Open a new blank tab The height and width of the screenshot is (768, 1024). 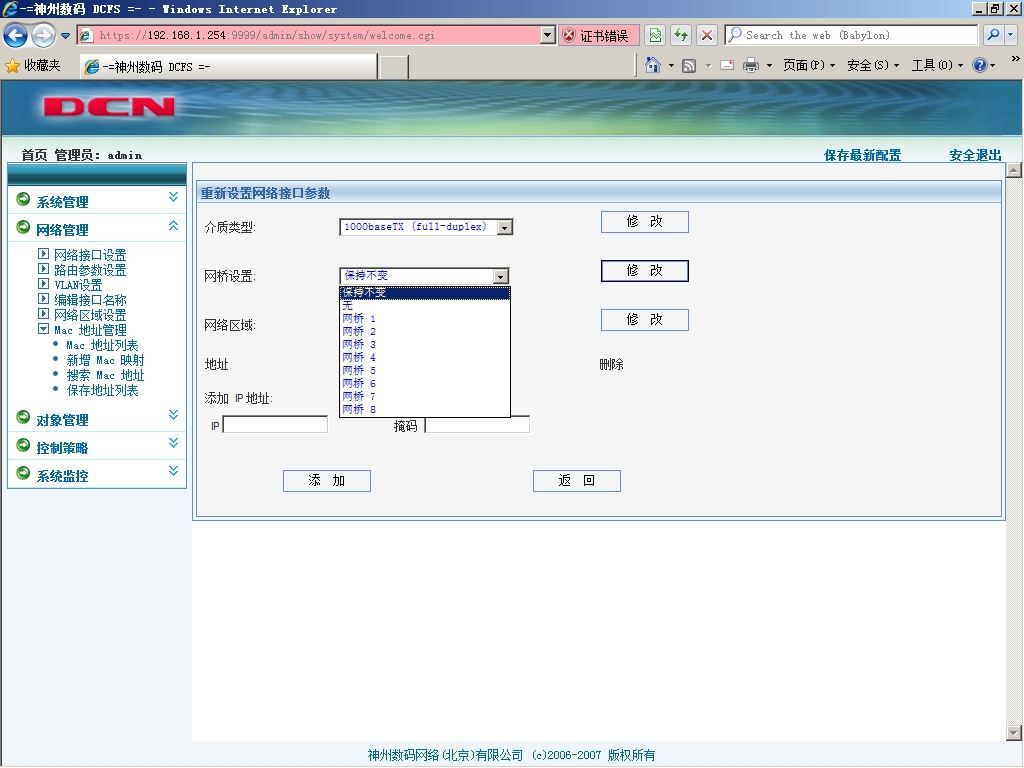click(x=394, y=67)
